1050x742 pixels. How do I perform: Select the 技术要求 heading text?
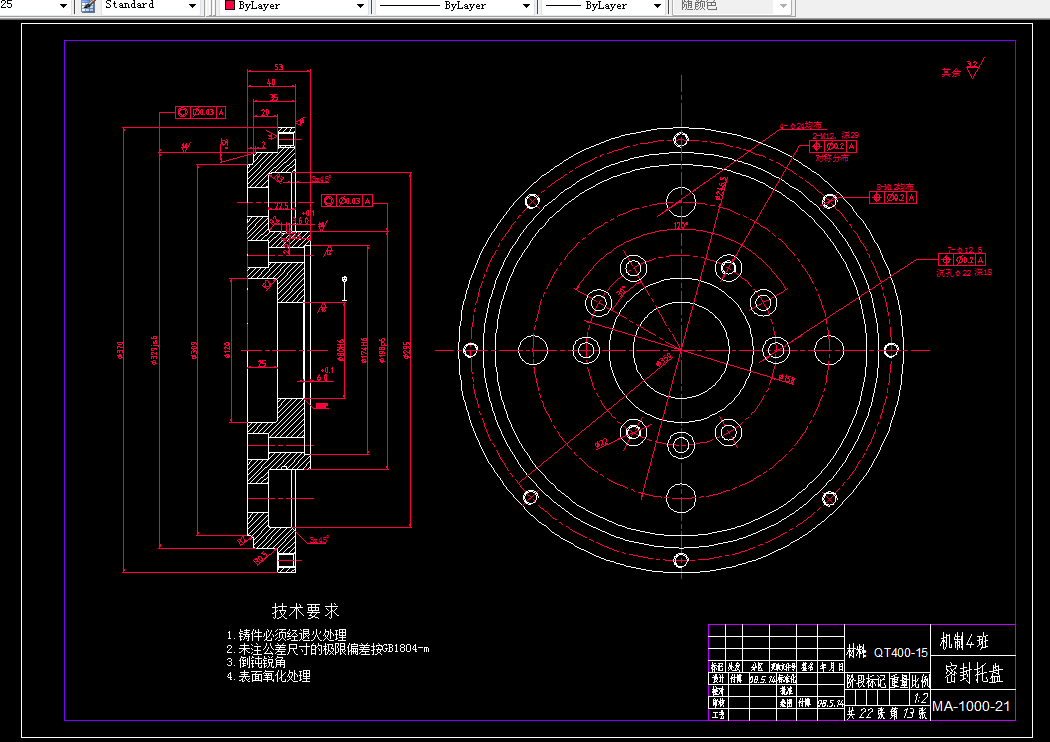click(305, 611)
